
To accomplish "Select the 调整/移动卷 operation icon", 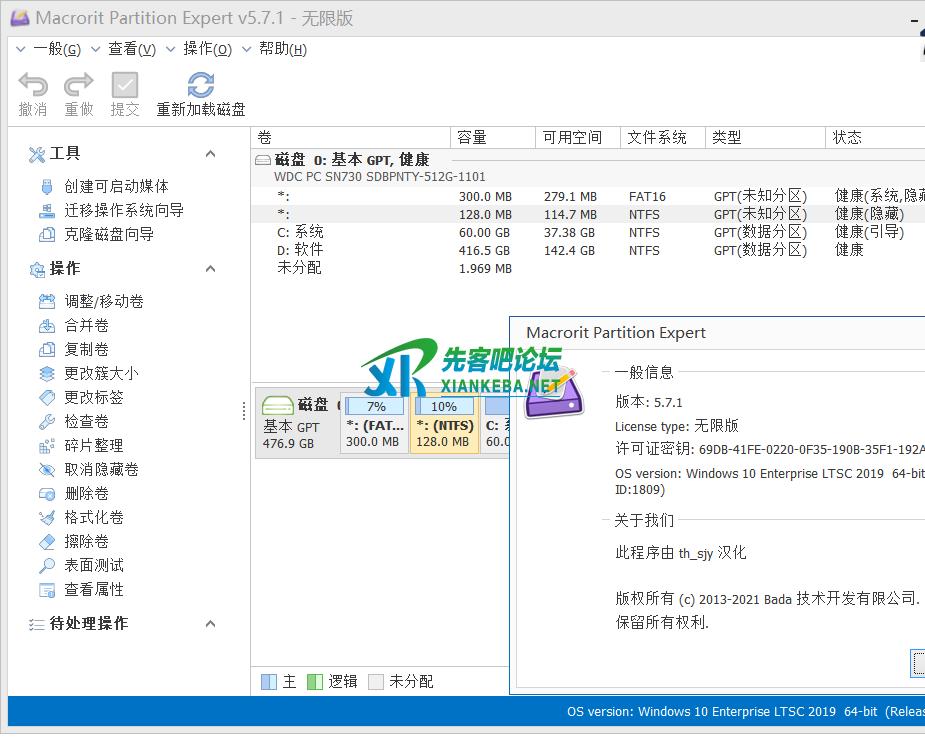I will (46, 301).
